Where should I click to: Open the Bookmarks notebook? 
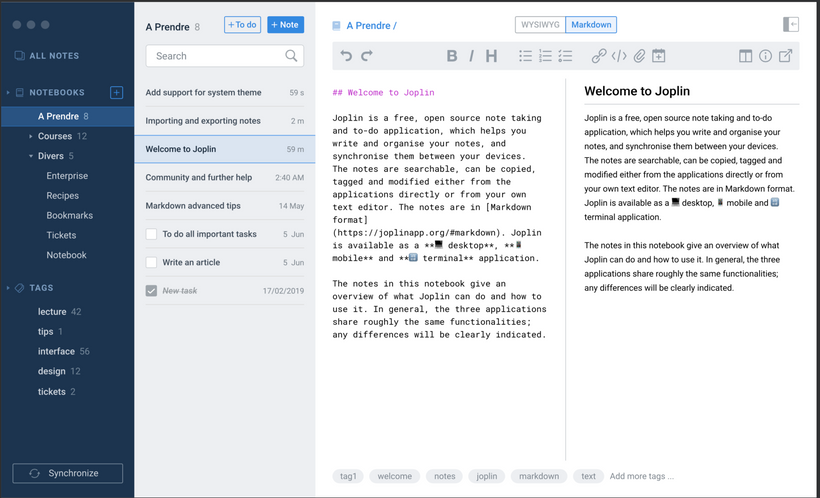coord(70,216)
